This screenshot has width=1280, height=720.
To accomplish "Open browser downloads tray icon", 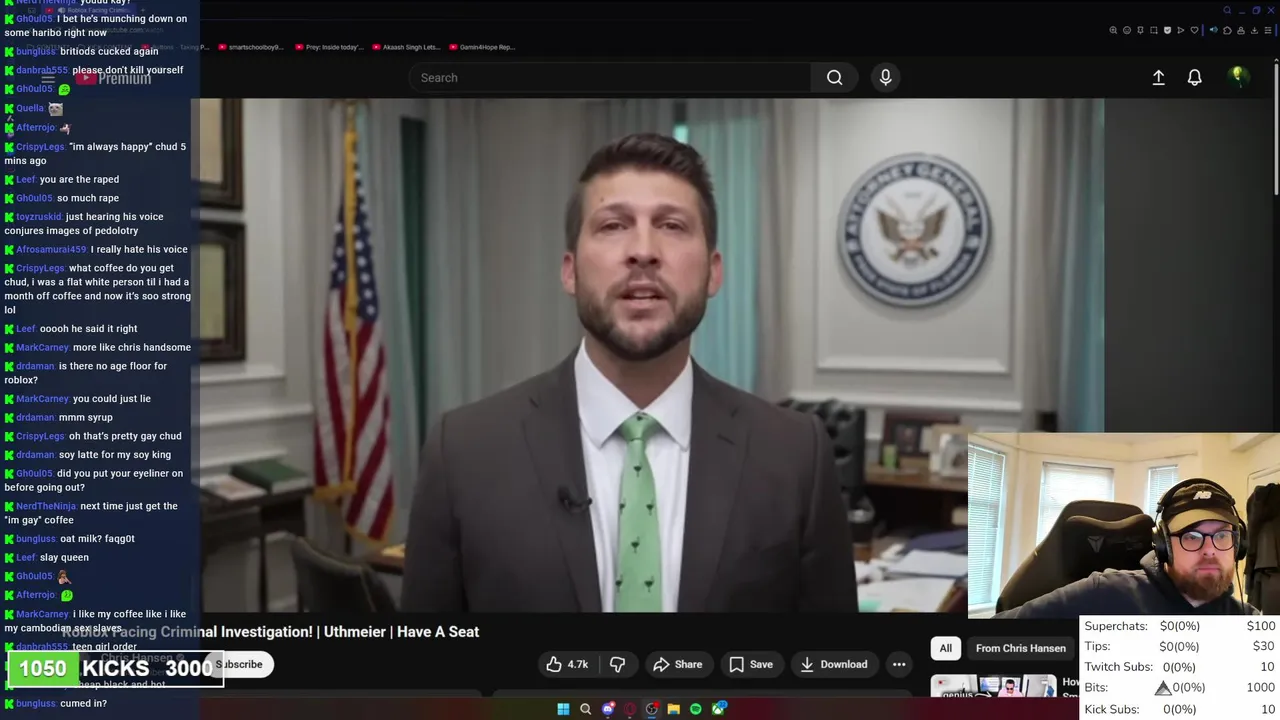I will click(x=1254, y=30).
